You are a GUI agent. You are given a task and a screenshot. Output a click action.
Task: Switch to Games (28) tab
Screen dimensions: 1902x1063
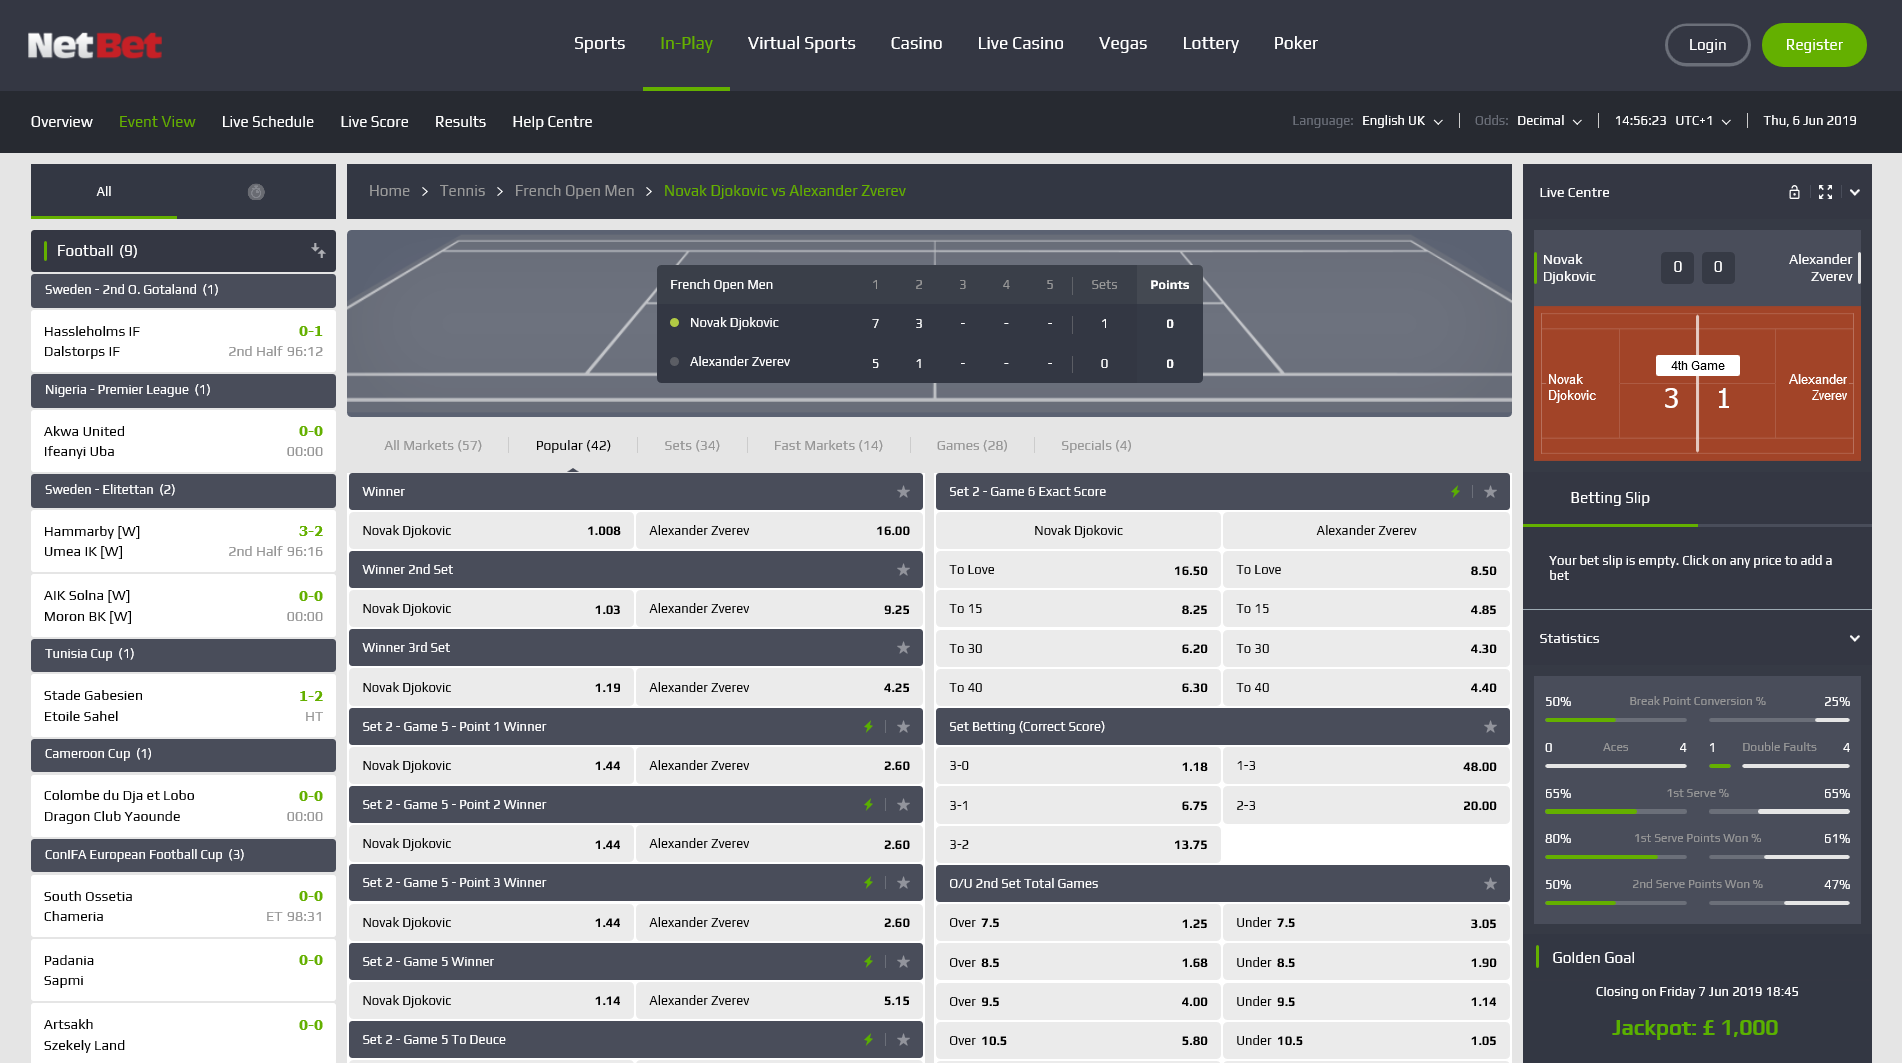972,446
